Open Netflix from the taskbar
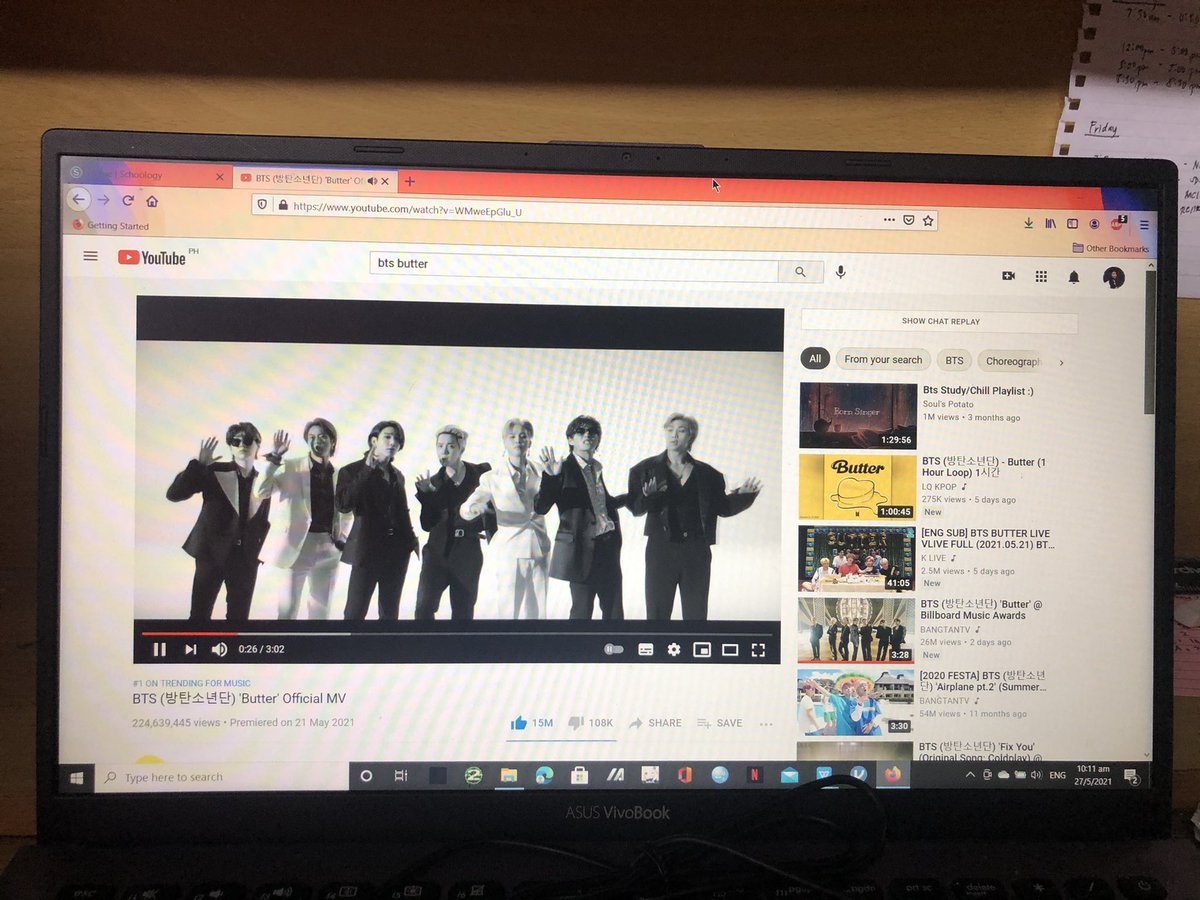This screenshot has height=900, width=1200. point(753,774)
